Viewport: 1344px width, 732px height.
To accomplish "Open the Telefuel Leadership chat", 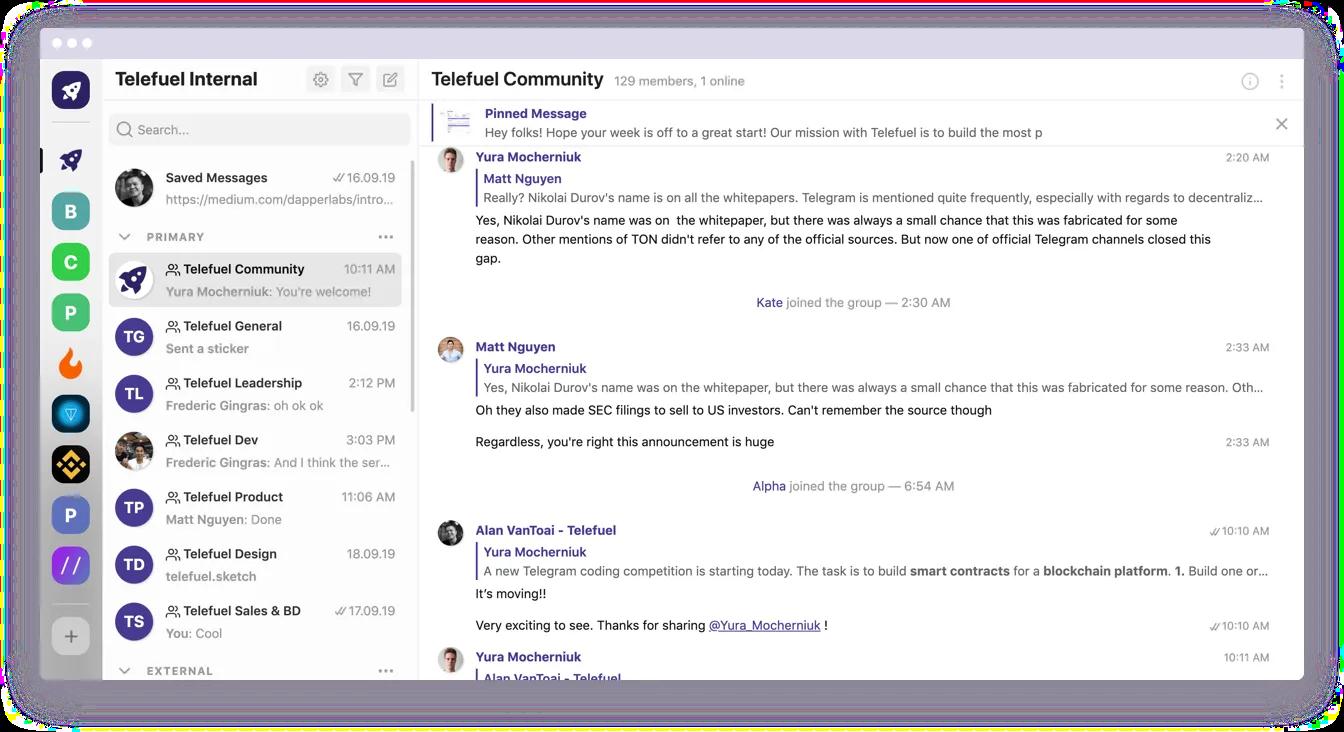I will coord(255,394).
